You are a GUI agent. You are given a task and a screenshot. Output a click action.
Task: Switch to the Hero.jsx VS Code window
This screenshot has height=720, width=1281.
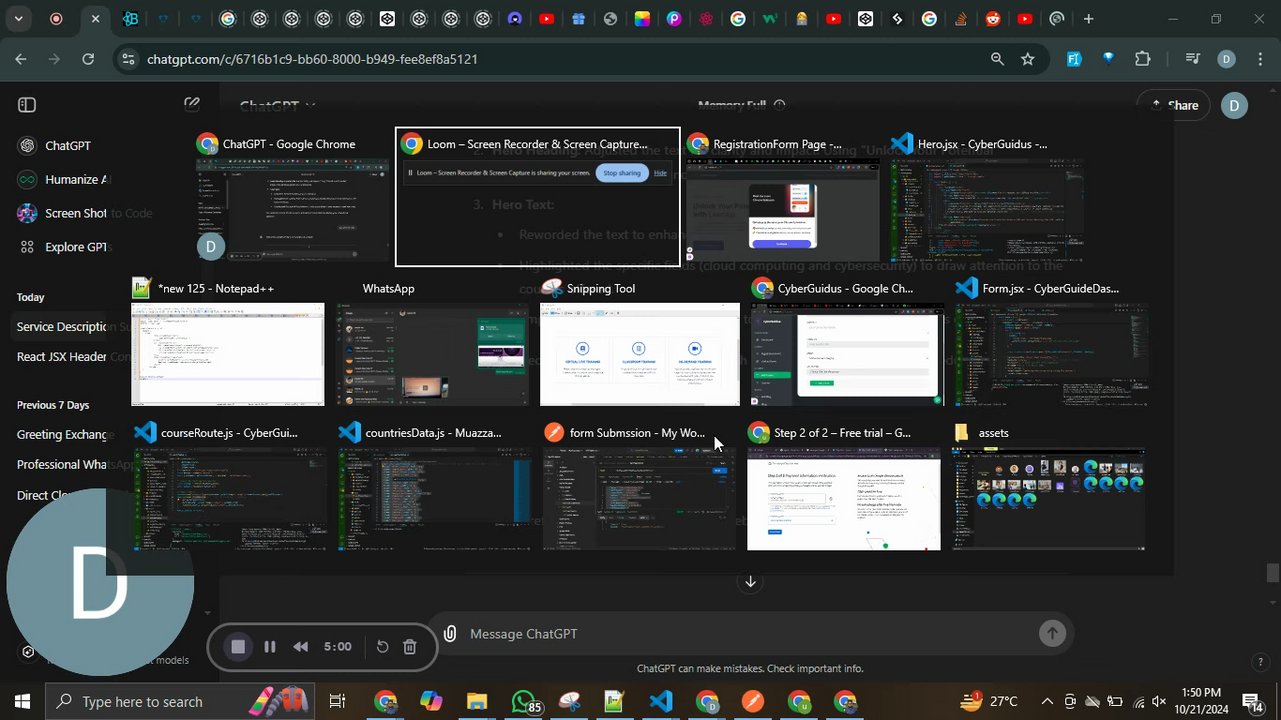click(988, 198)
